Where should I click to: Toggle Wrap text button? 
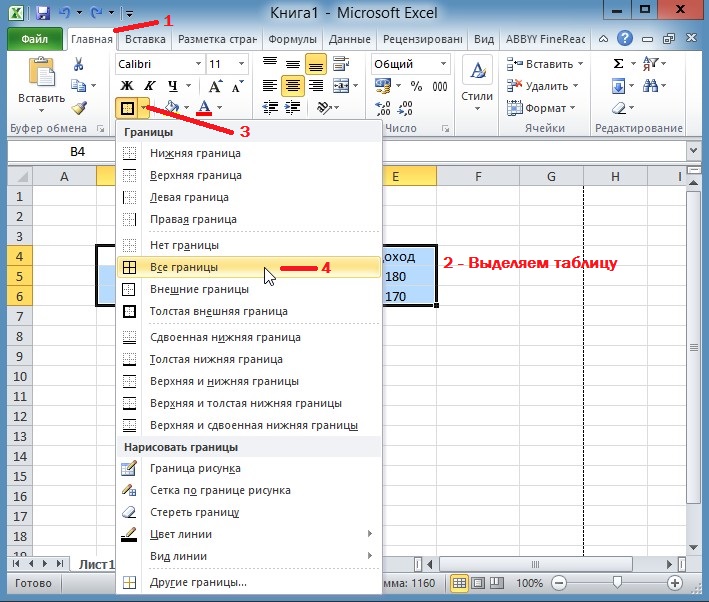[x=341, y=64]
